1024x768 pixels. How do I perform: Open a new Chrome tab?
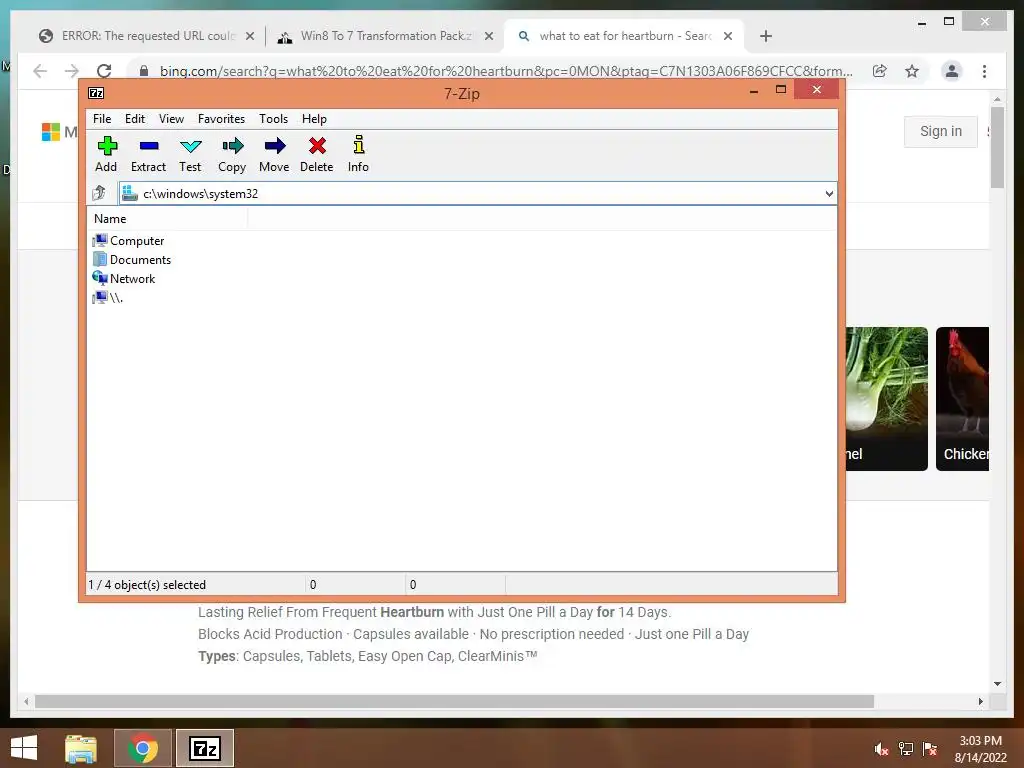click(766, 36)
